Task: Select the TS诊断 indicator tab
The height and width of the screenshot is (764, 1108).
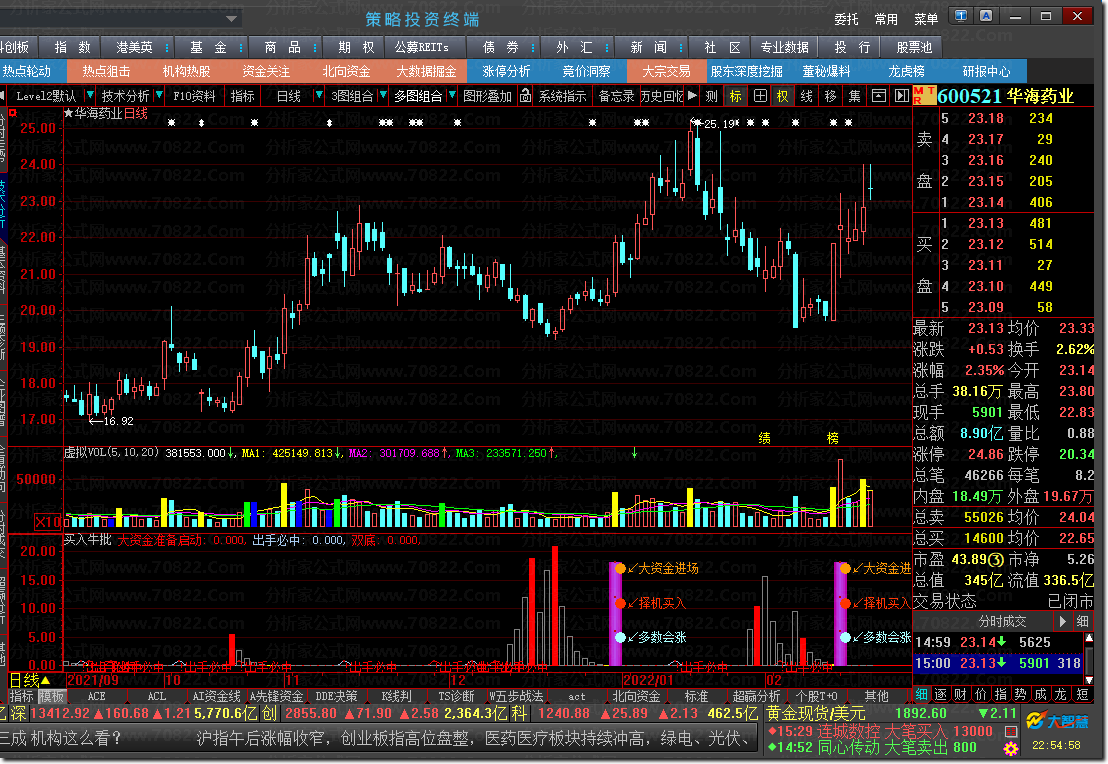Action: (x=456, y=696)
